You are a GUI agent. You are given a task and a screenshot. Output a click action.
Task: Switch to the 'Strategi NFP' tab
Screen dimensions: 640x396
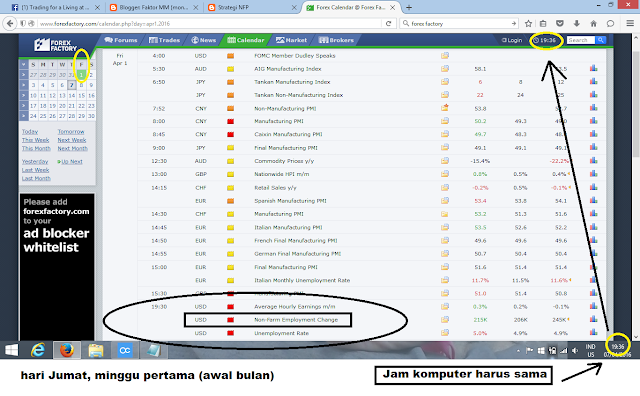coord(252,7)
